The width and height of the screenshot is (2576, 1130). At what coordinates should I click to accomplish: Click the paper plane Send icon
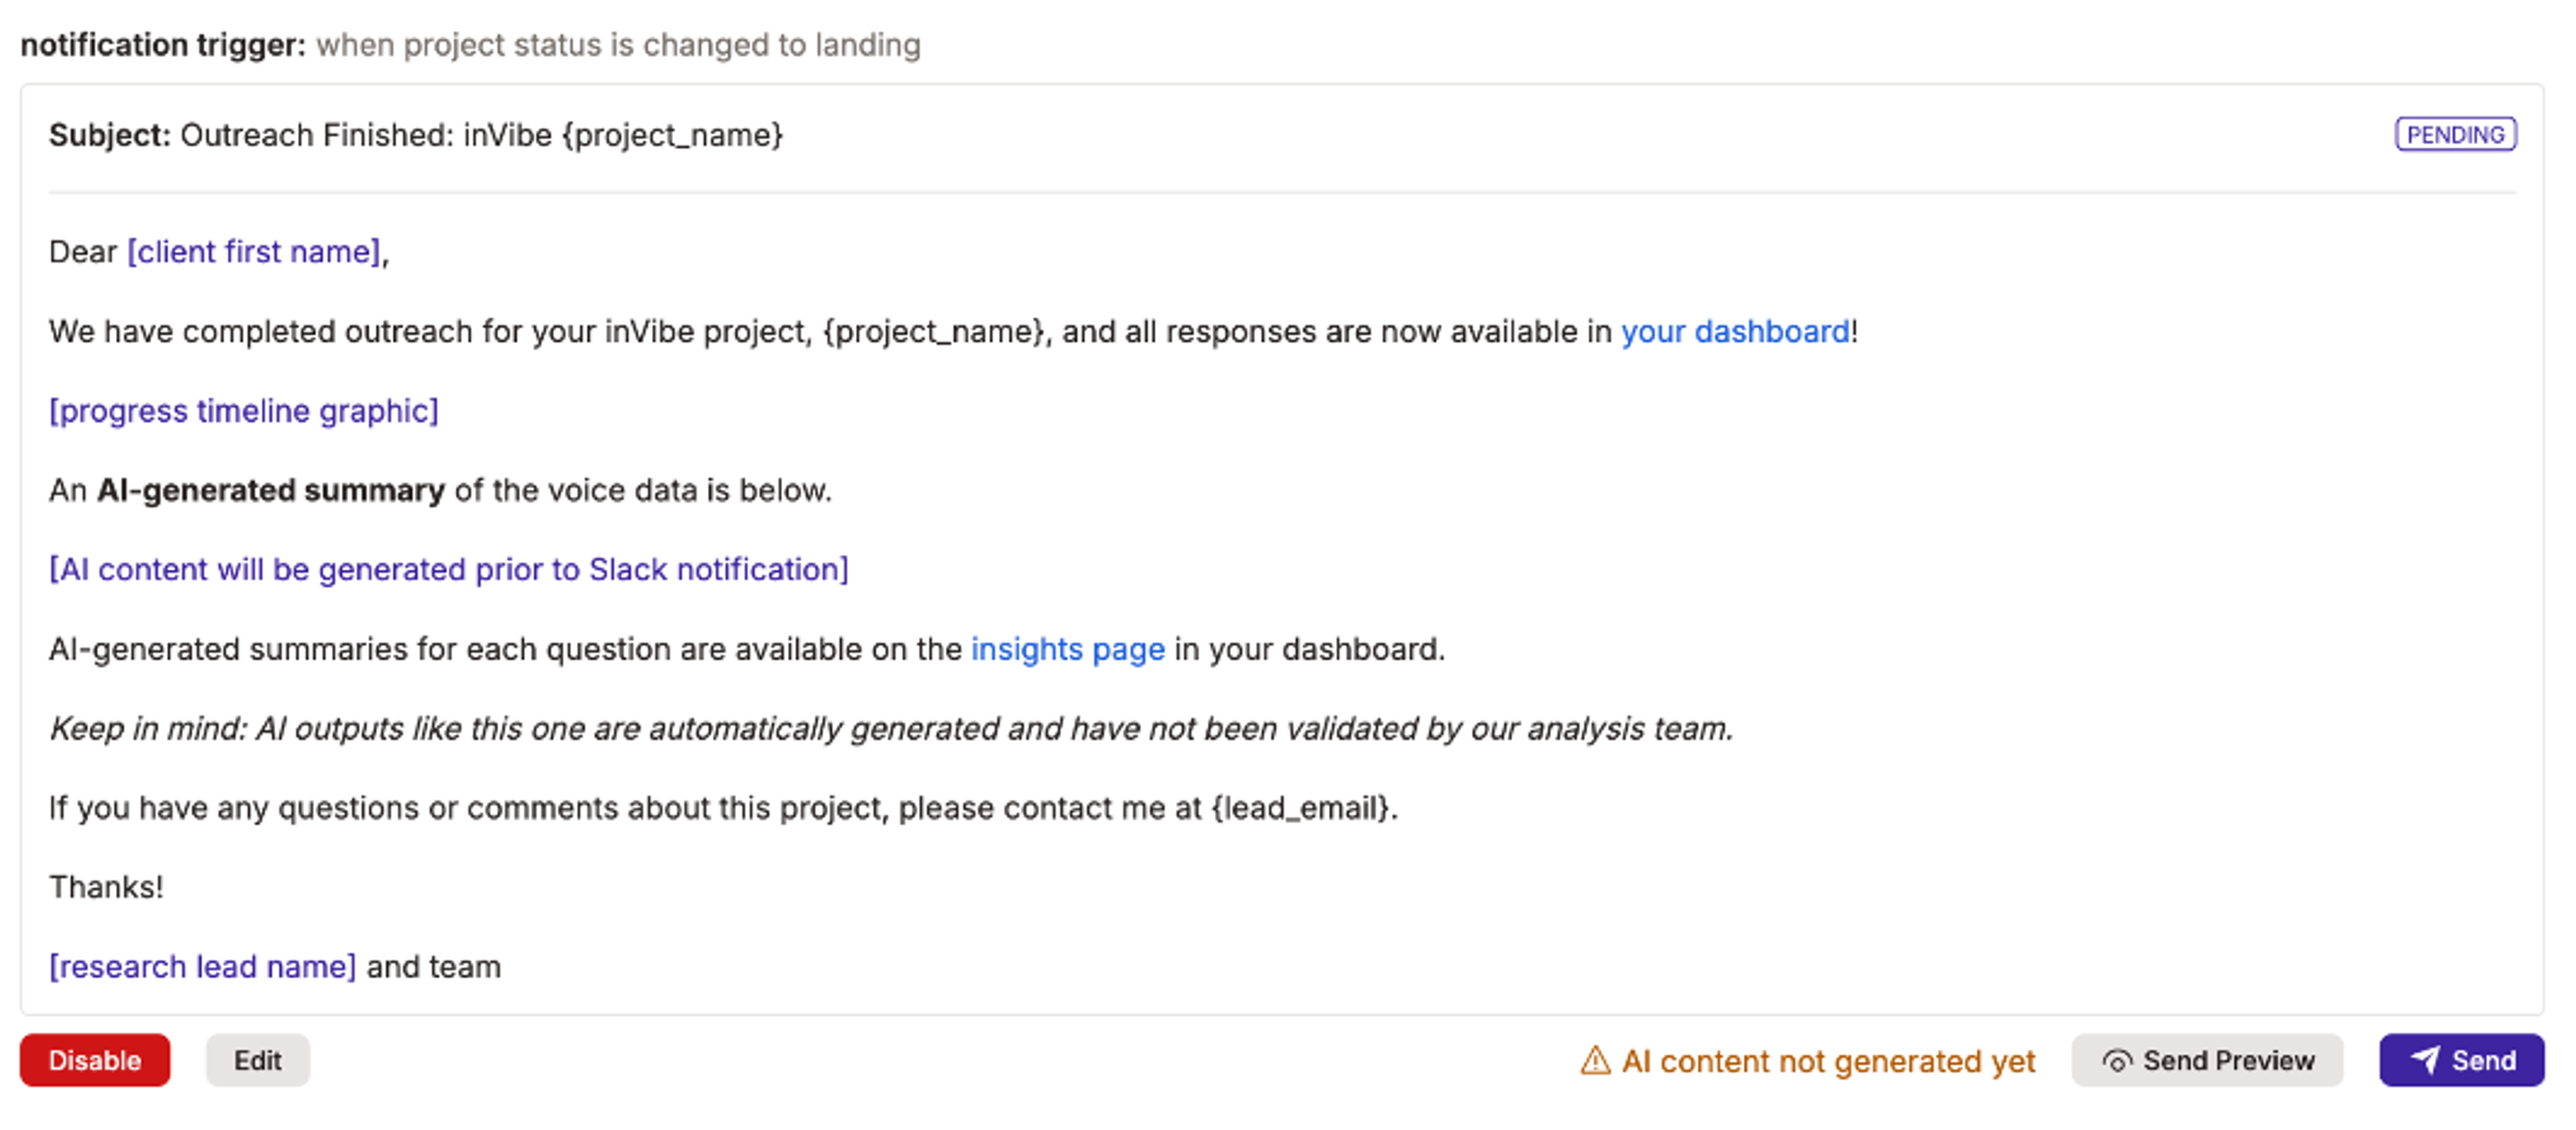[x=2425, y=1060]
